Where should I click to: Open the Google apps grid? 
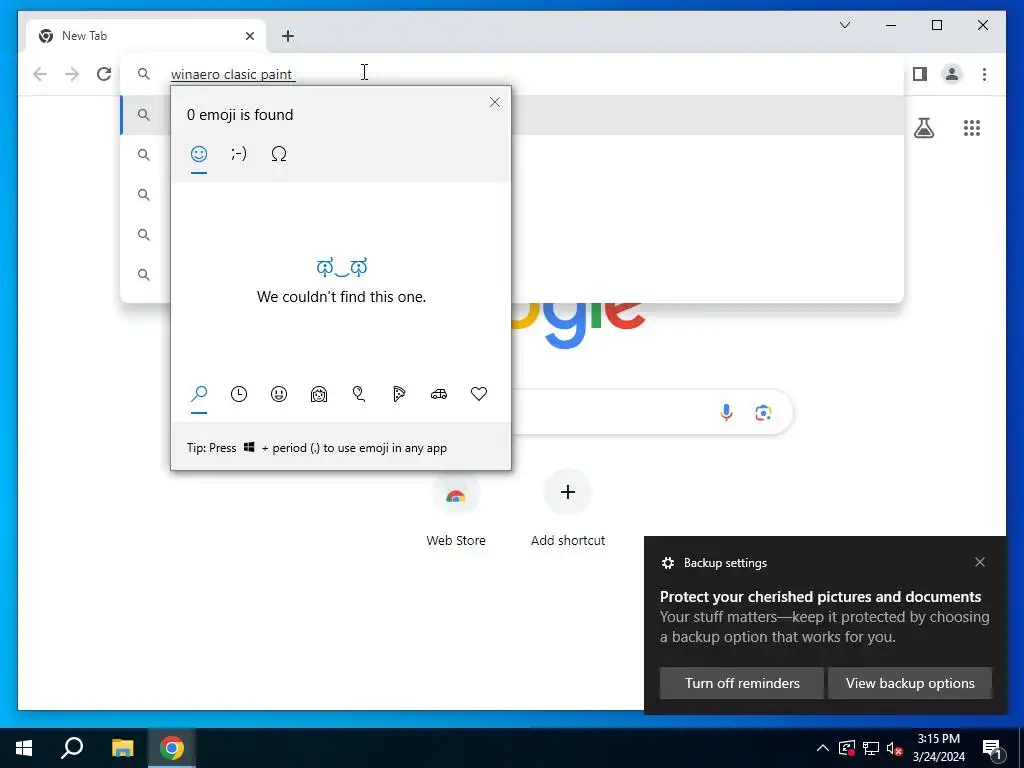(972, 128)
